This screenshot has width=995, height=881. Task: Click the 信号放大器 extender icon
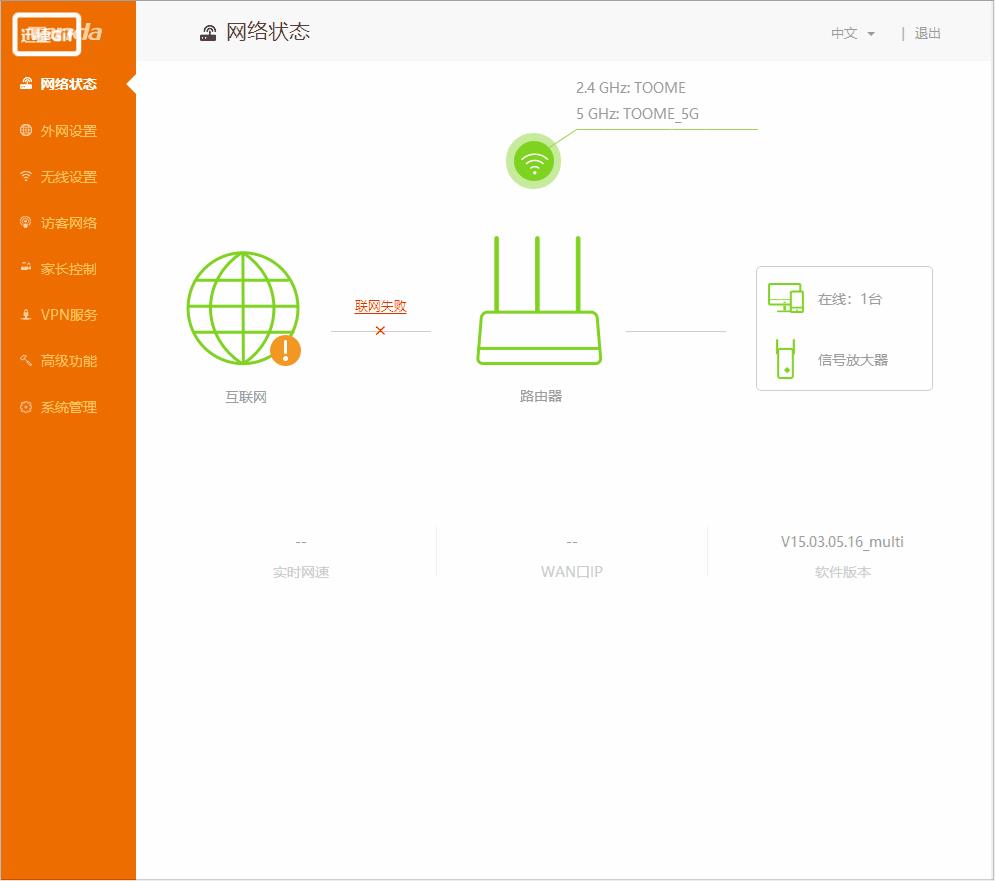(786, 359)
